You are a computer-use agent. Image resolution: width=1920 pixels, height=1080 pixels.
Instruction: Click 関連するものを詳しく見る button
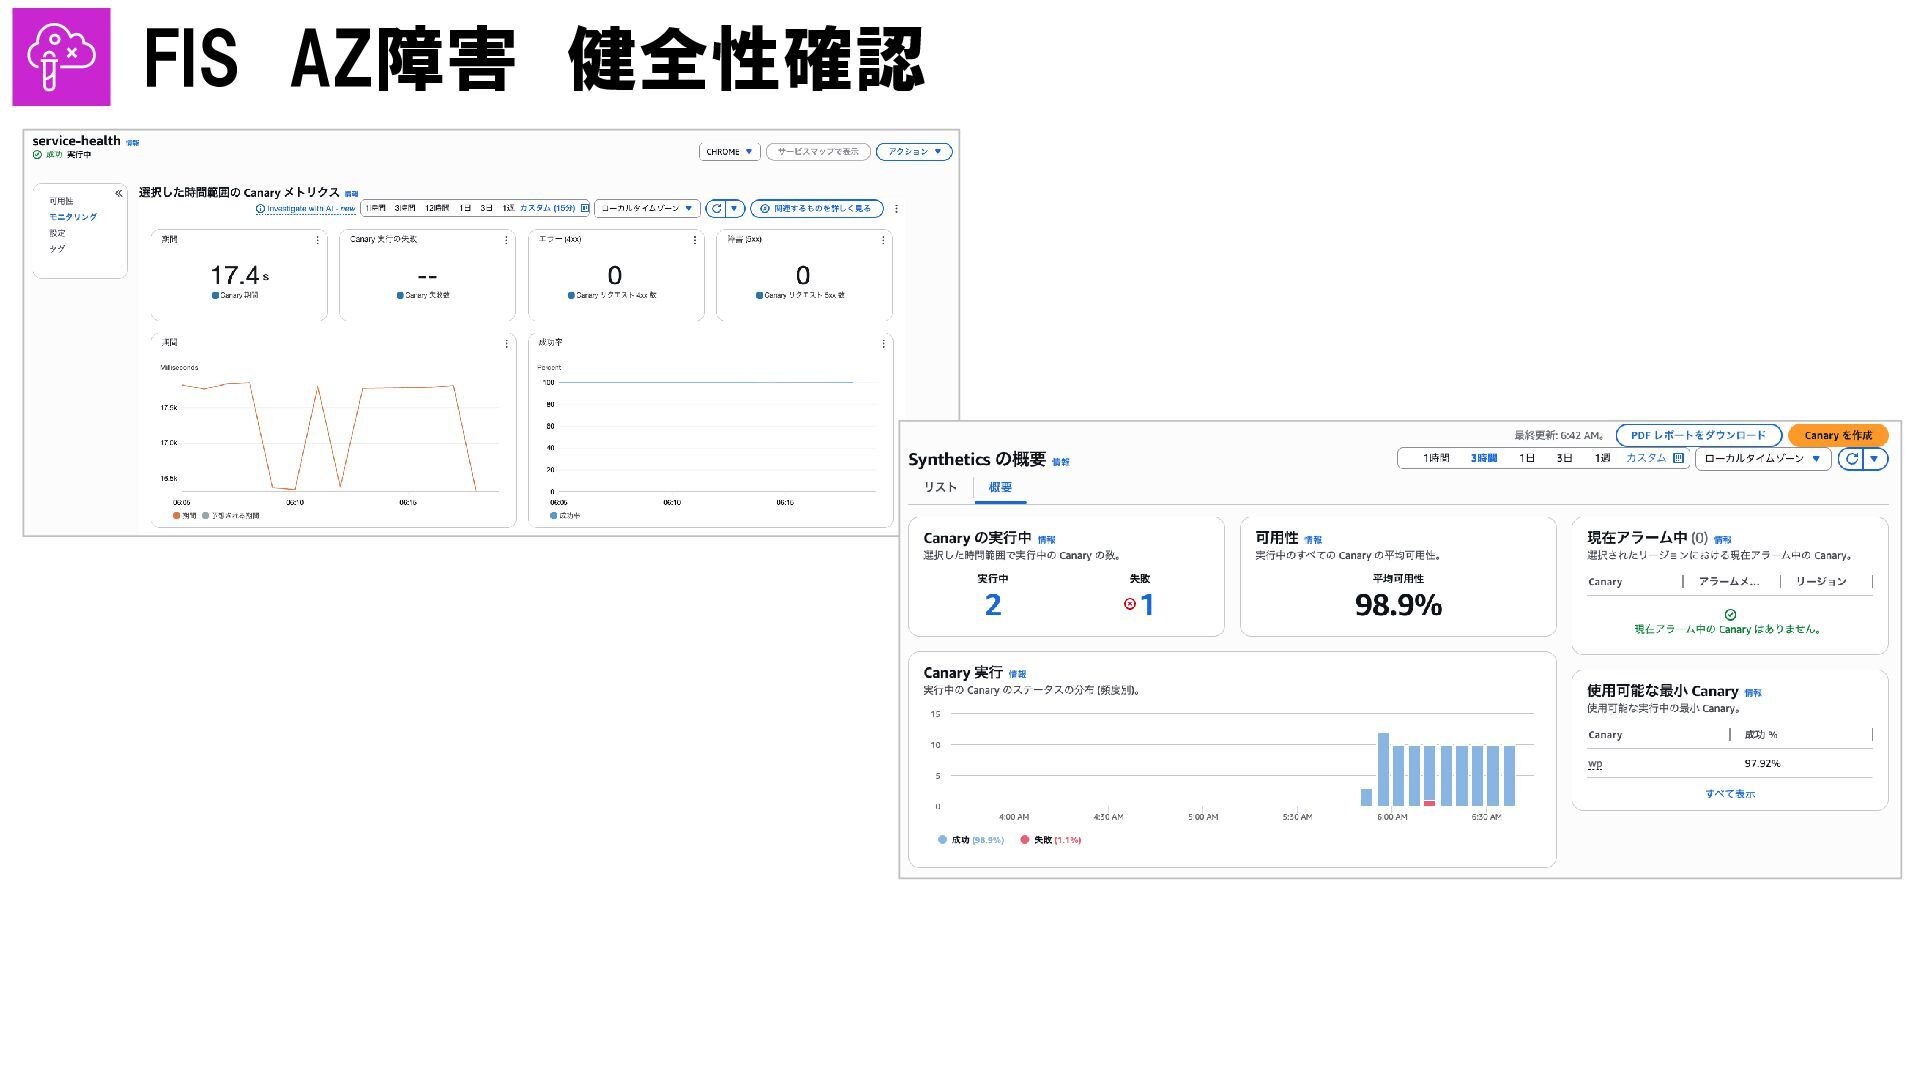point(817,209)
